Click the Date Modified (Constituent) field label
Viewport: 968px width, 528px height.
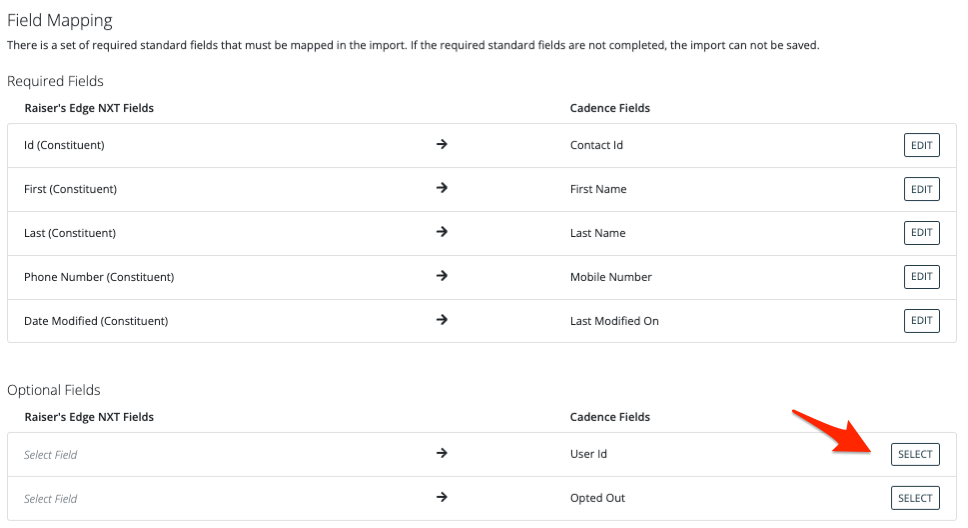click(96, 321)
